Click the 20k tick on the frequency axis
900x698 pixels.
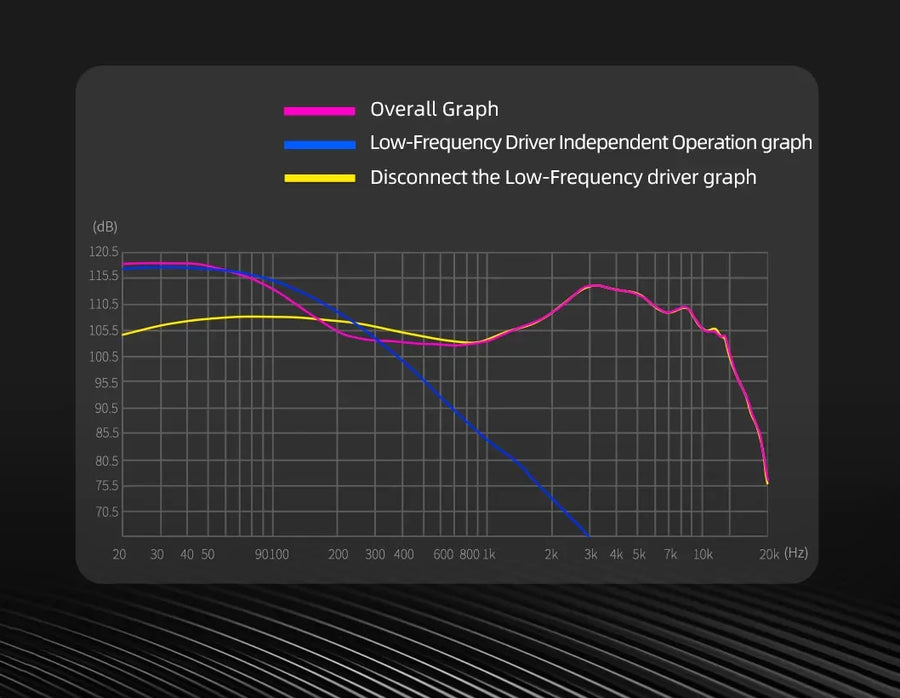tap(769, 554)
